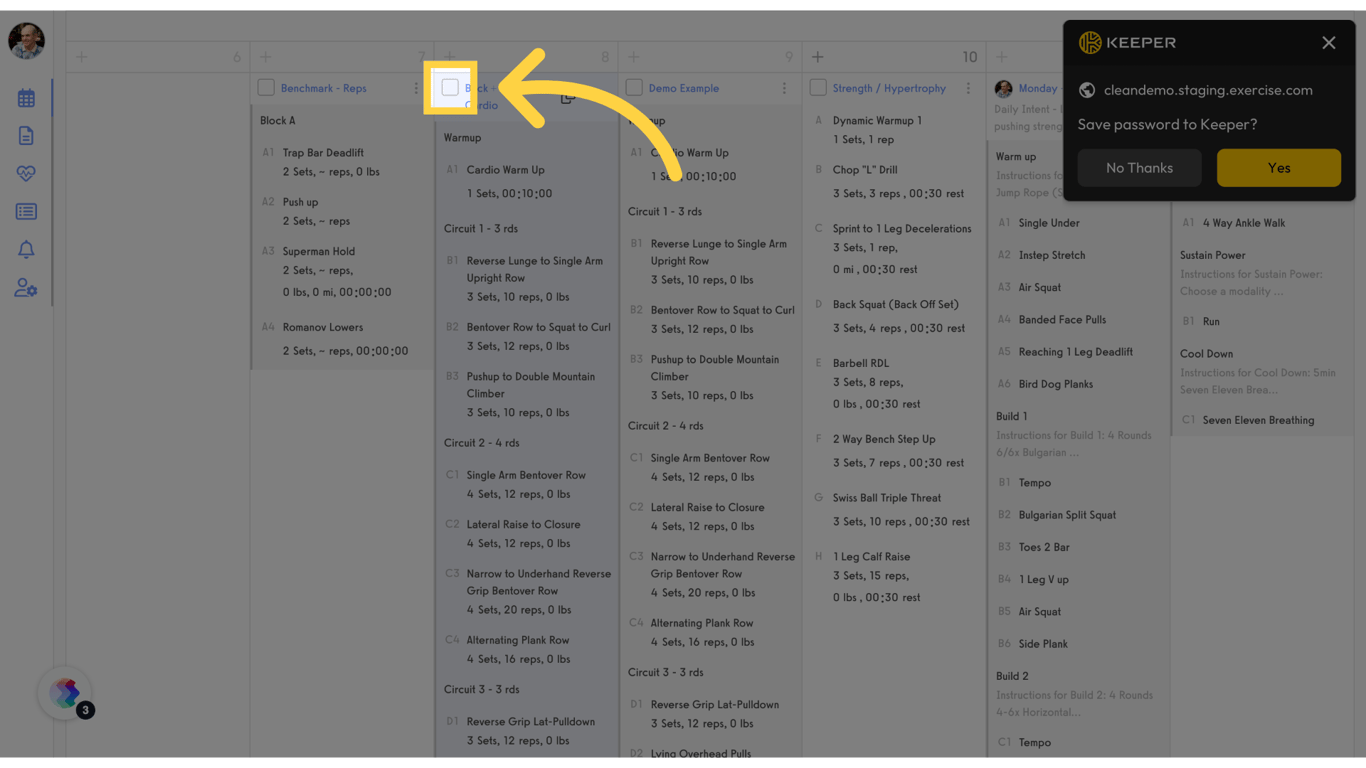Click the profile avatar photo in sidebar
The image size is (1366, 768).
[x=27, y=41]
